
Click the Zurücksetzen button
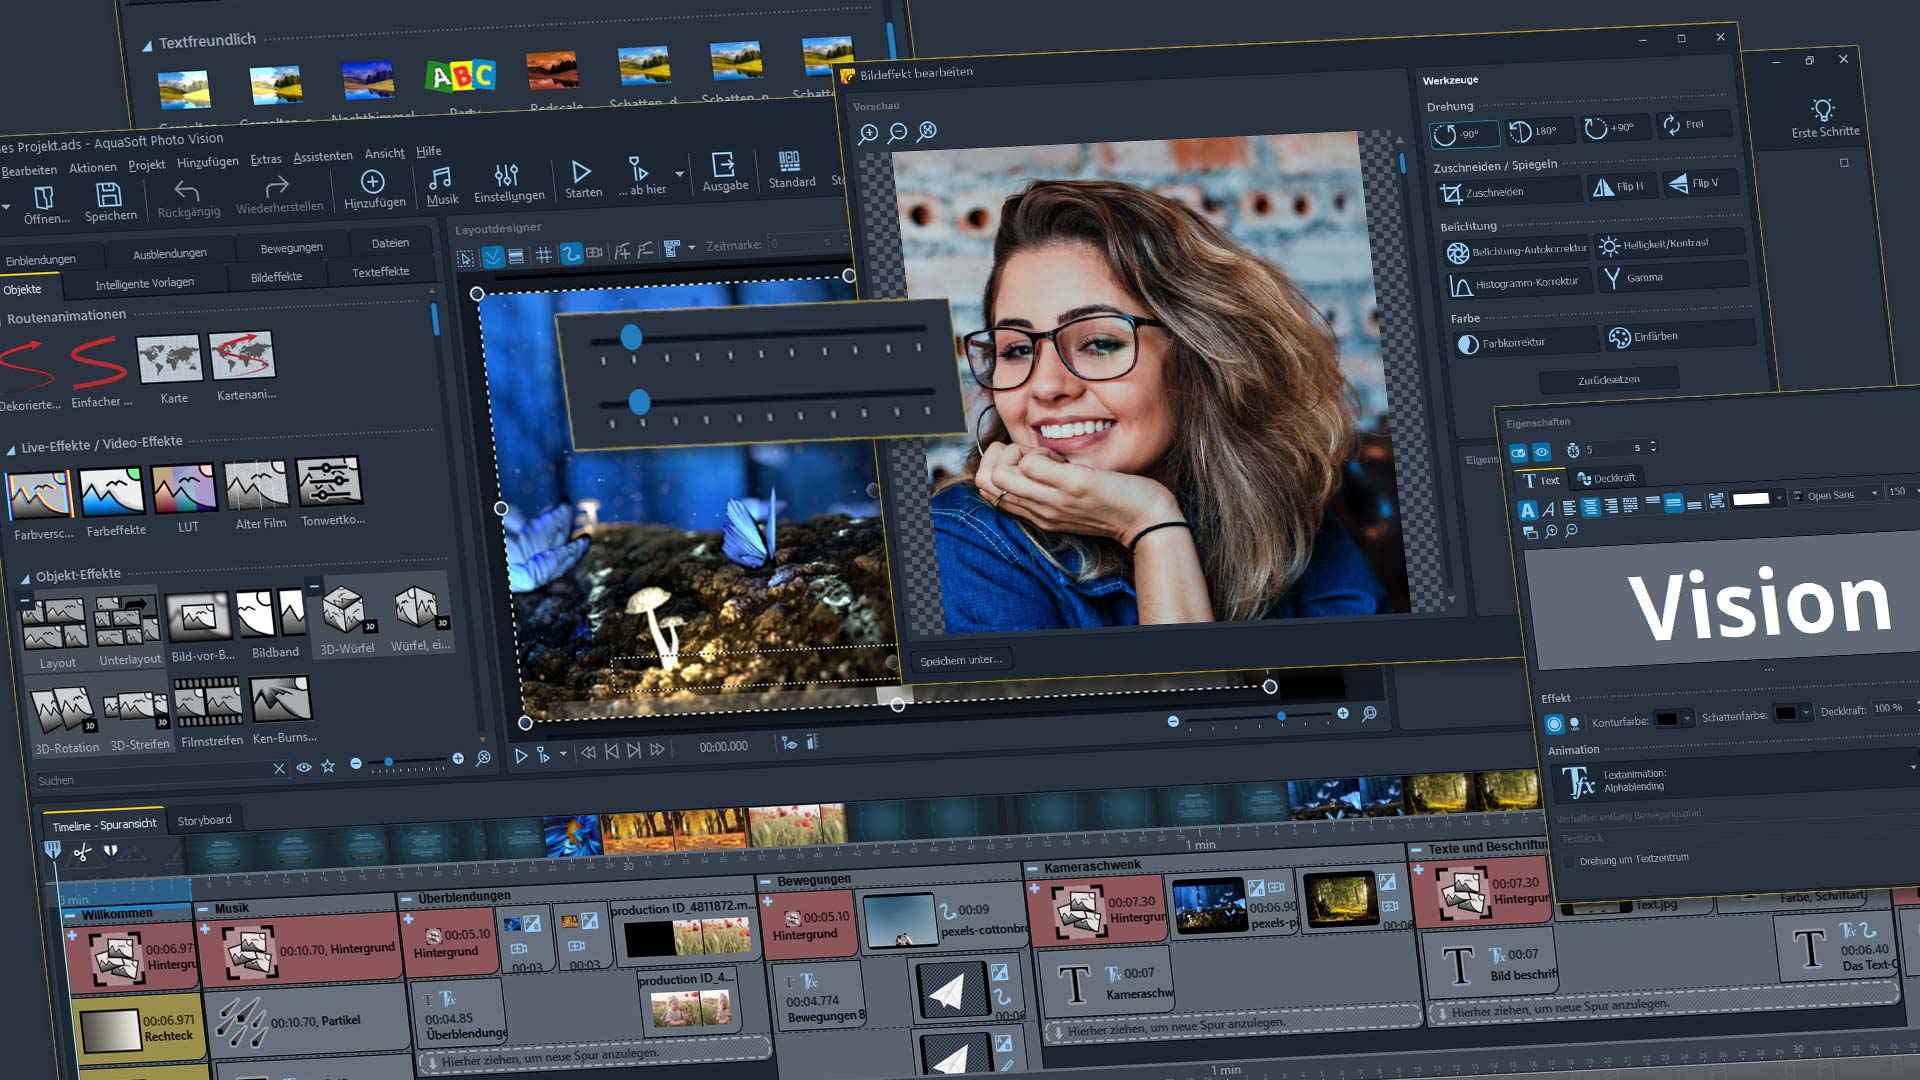tap(1609, 380)
